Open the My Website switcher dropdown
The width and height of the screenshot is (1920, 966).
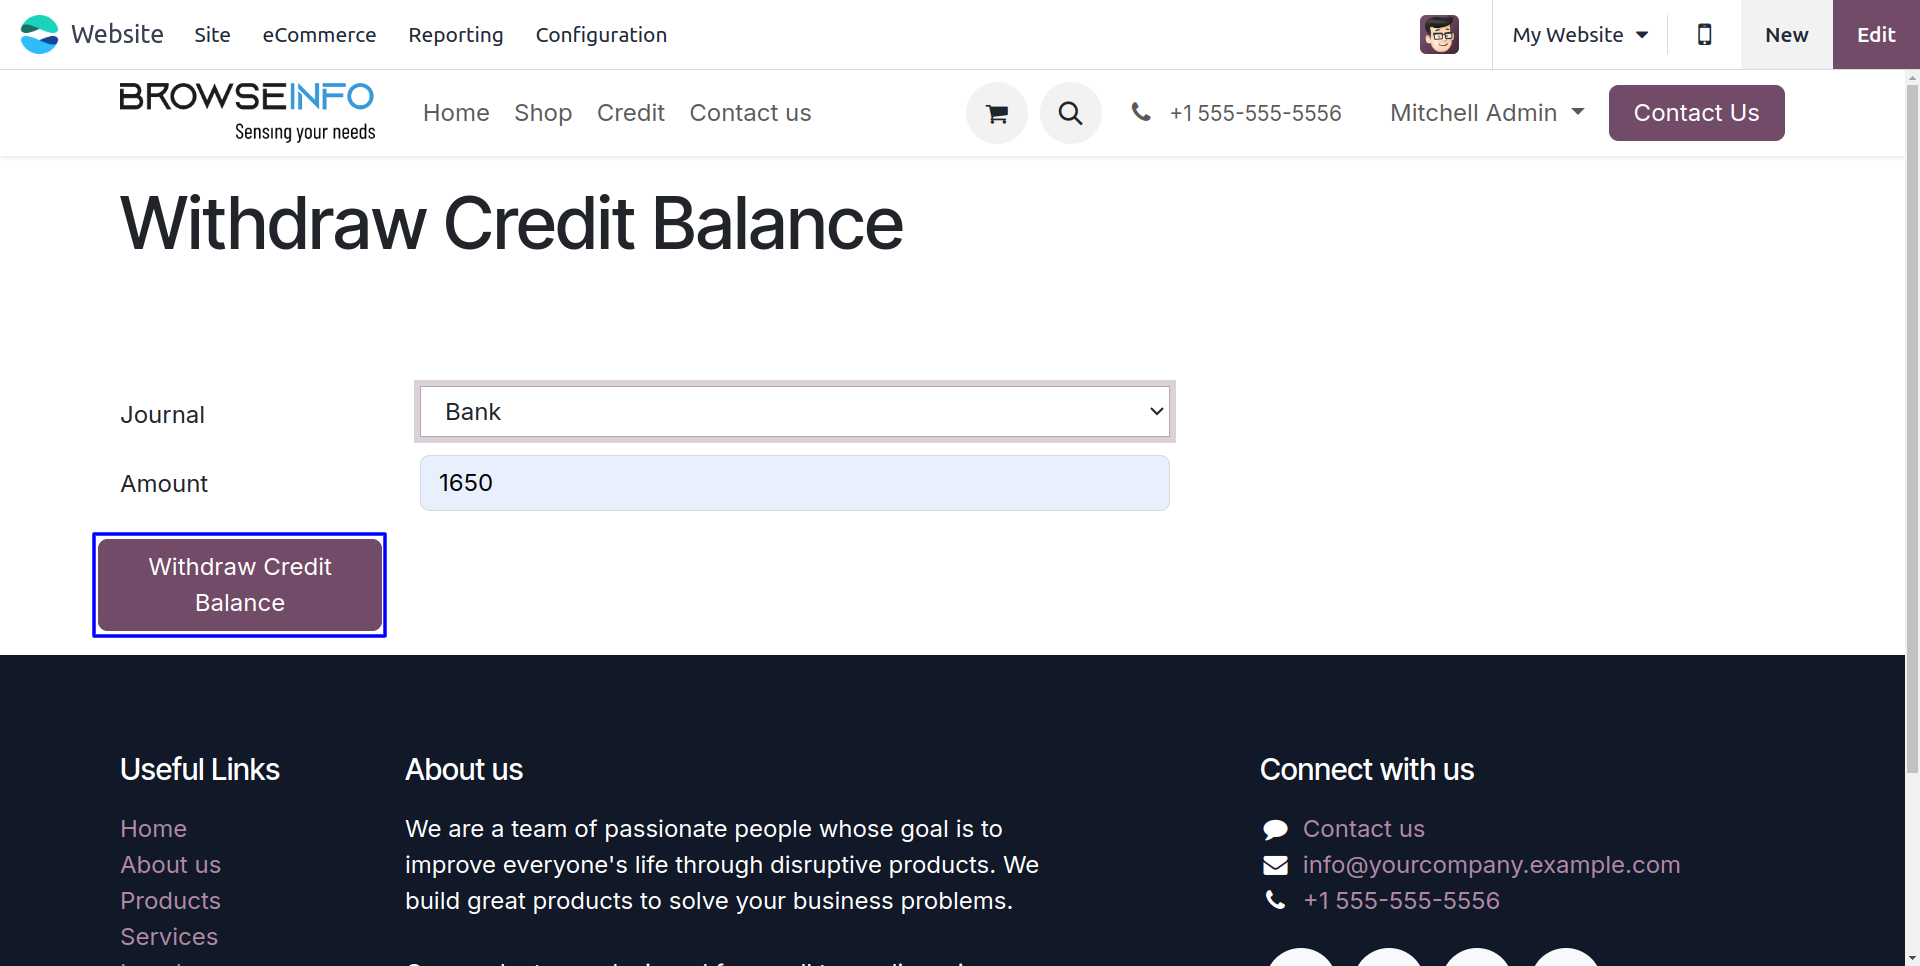coord(1580,35)
